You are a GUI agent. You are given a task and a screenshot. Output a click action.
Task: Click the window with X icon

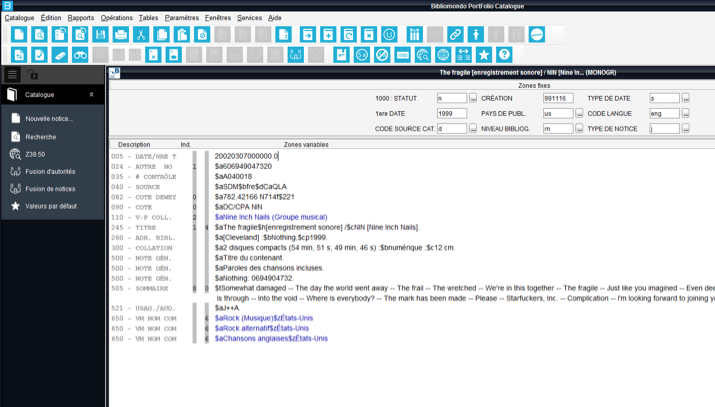point(369,34)
